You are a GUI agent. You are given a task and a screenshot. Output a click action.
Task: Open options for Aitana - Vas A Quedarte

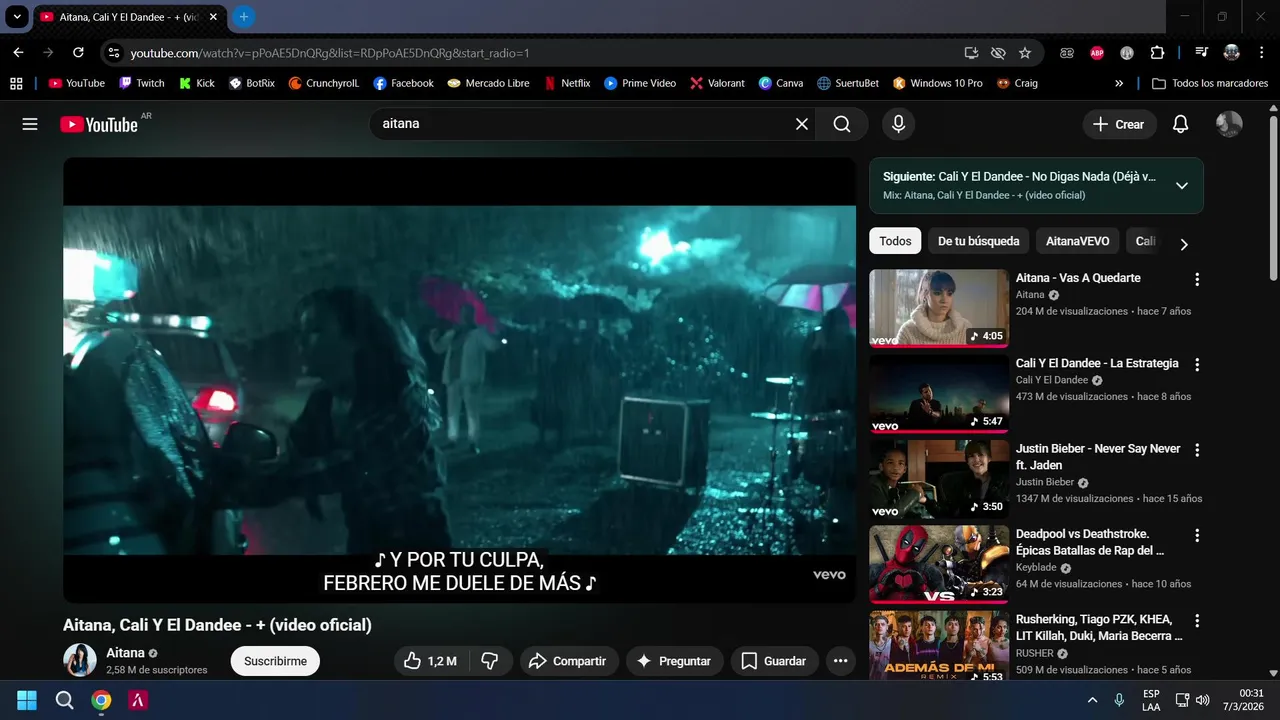(1197, 280)
